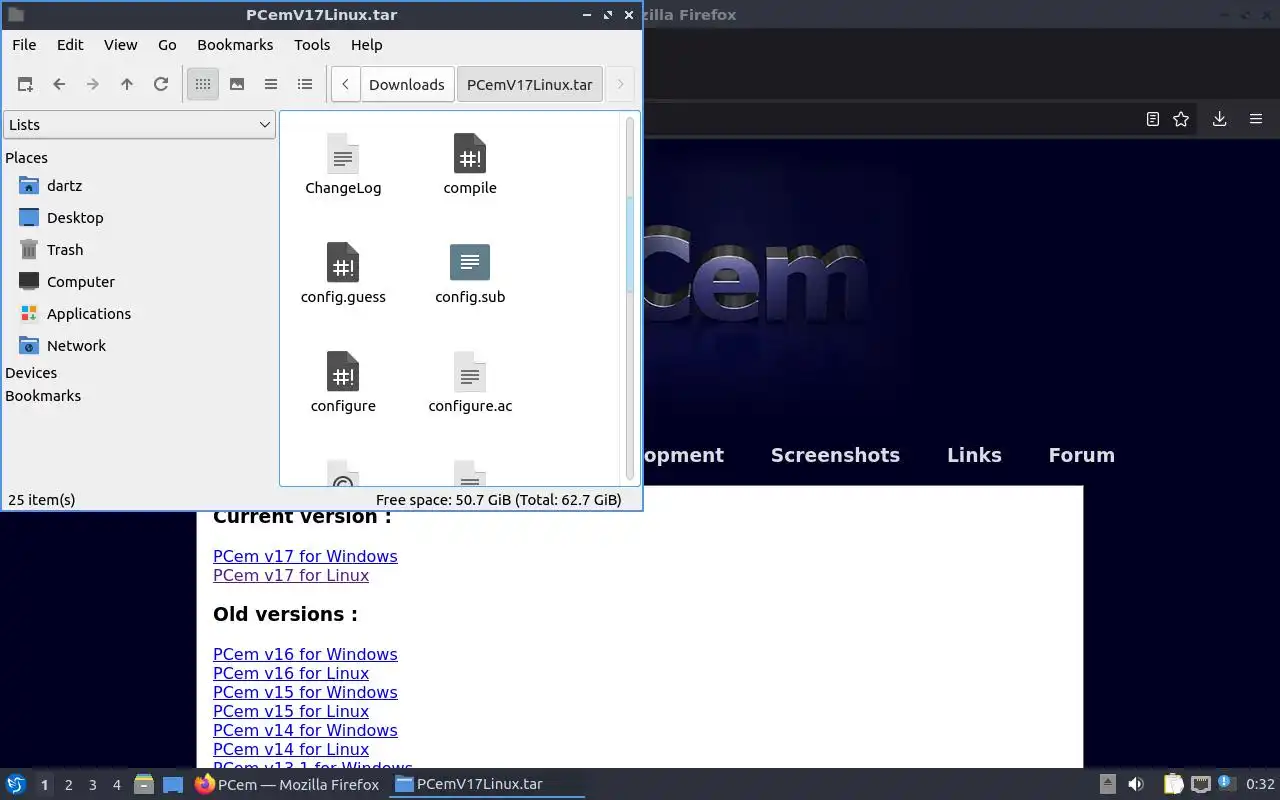Image resolution: width=1280 pixels, height=800 pixels.
Task: Open Firefox downloads panel
Action: tap(1220, 119)
